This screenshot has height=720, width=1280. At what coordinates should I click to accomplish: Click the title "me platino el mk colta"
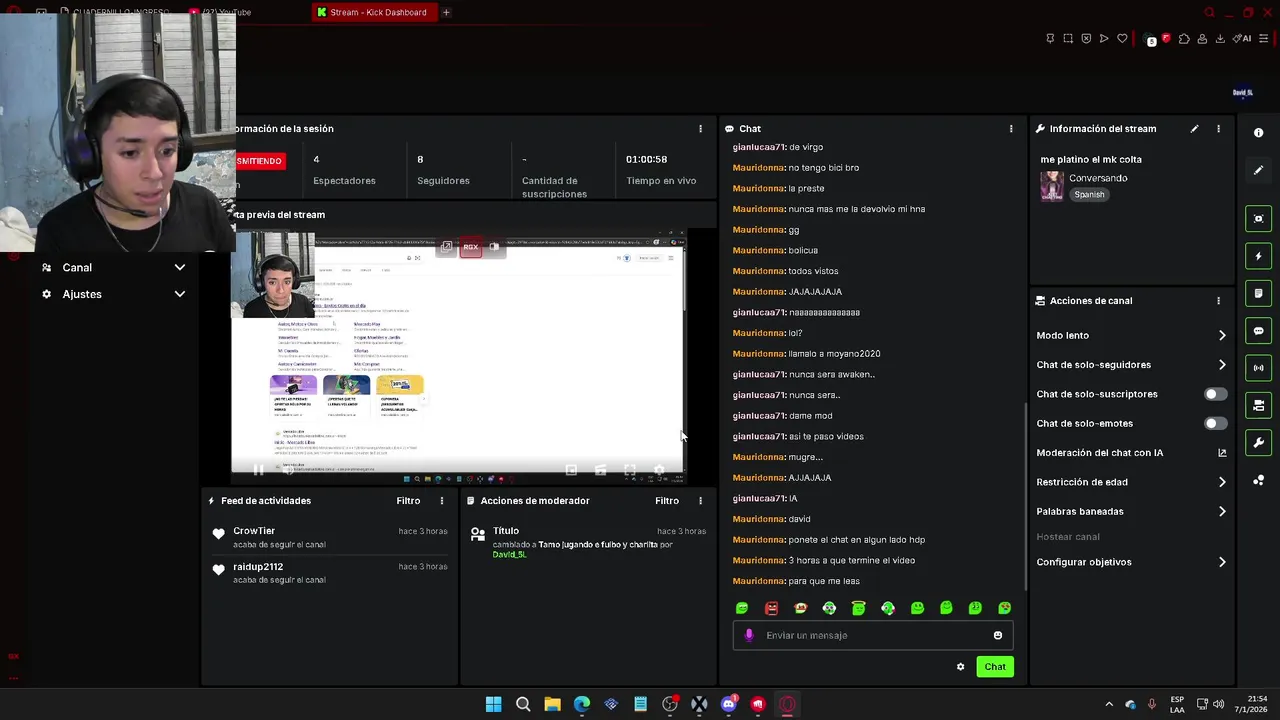click(1091, 160)
